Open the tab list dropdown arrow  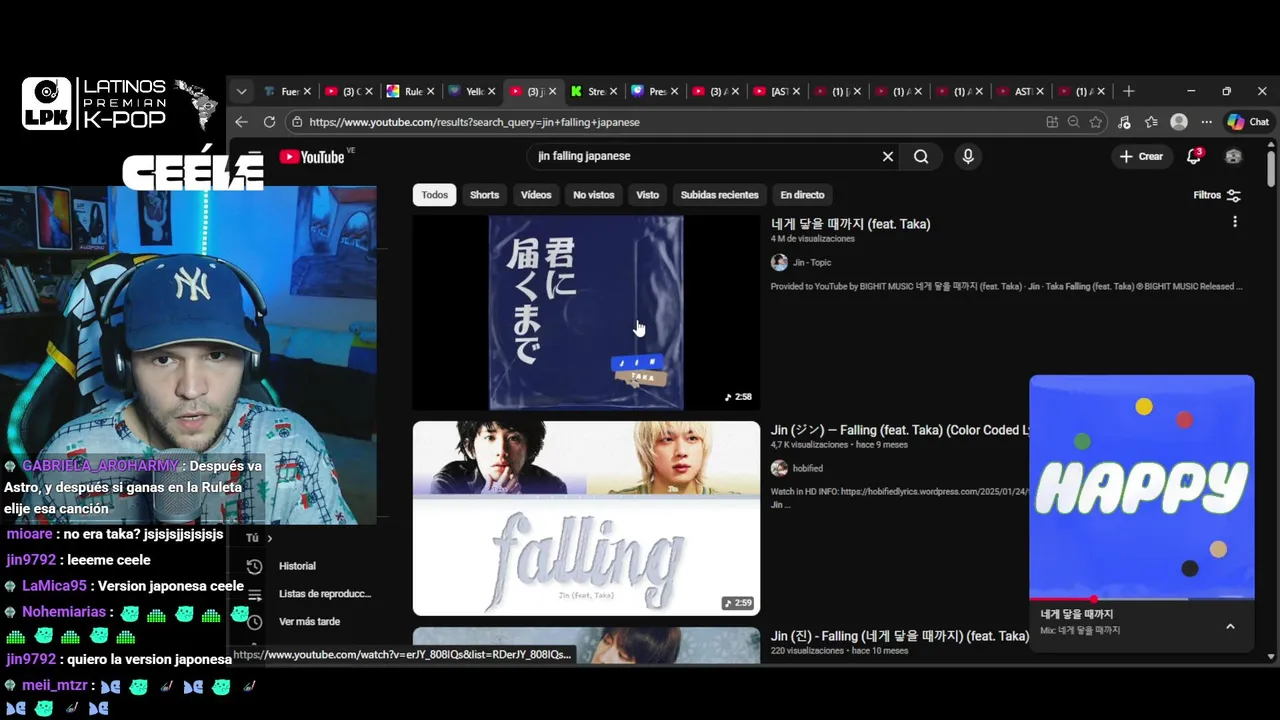pyautogui.click(x=241, y=91)
